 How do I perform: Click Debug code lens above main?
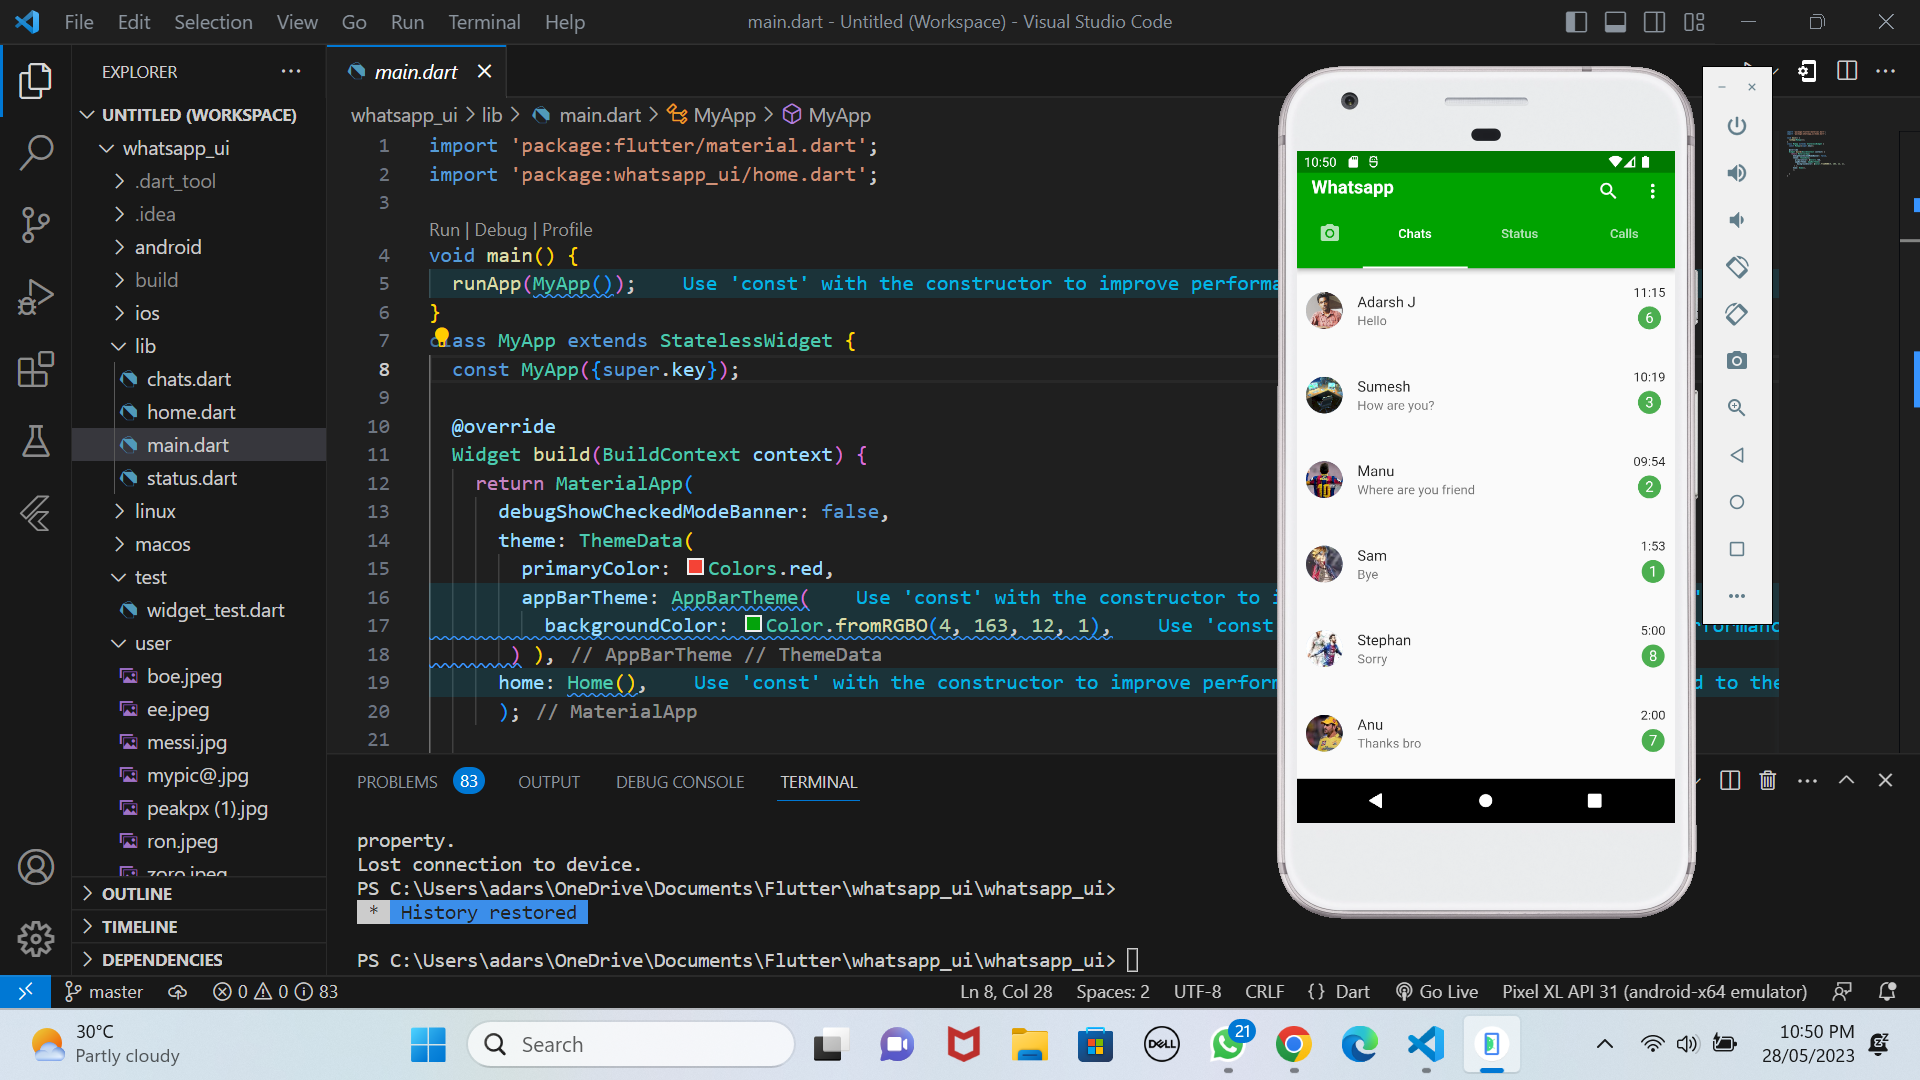500,230
